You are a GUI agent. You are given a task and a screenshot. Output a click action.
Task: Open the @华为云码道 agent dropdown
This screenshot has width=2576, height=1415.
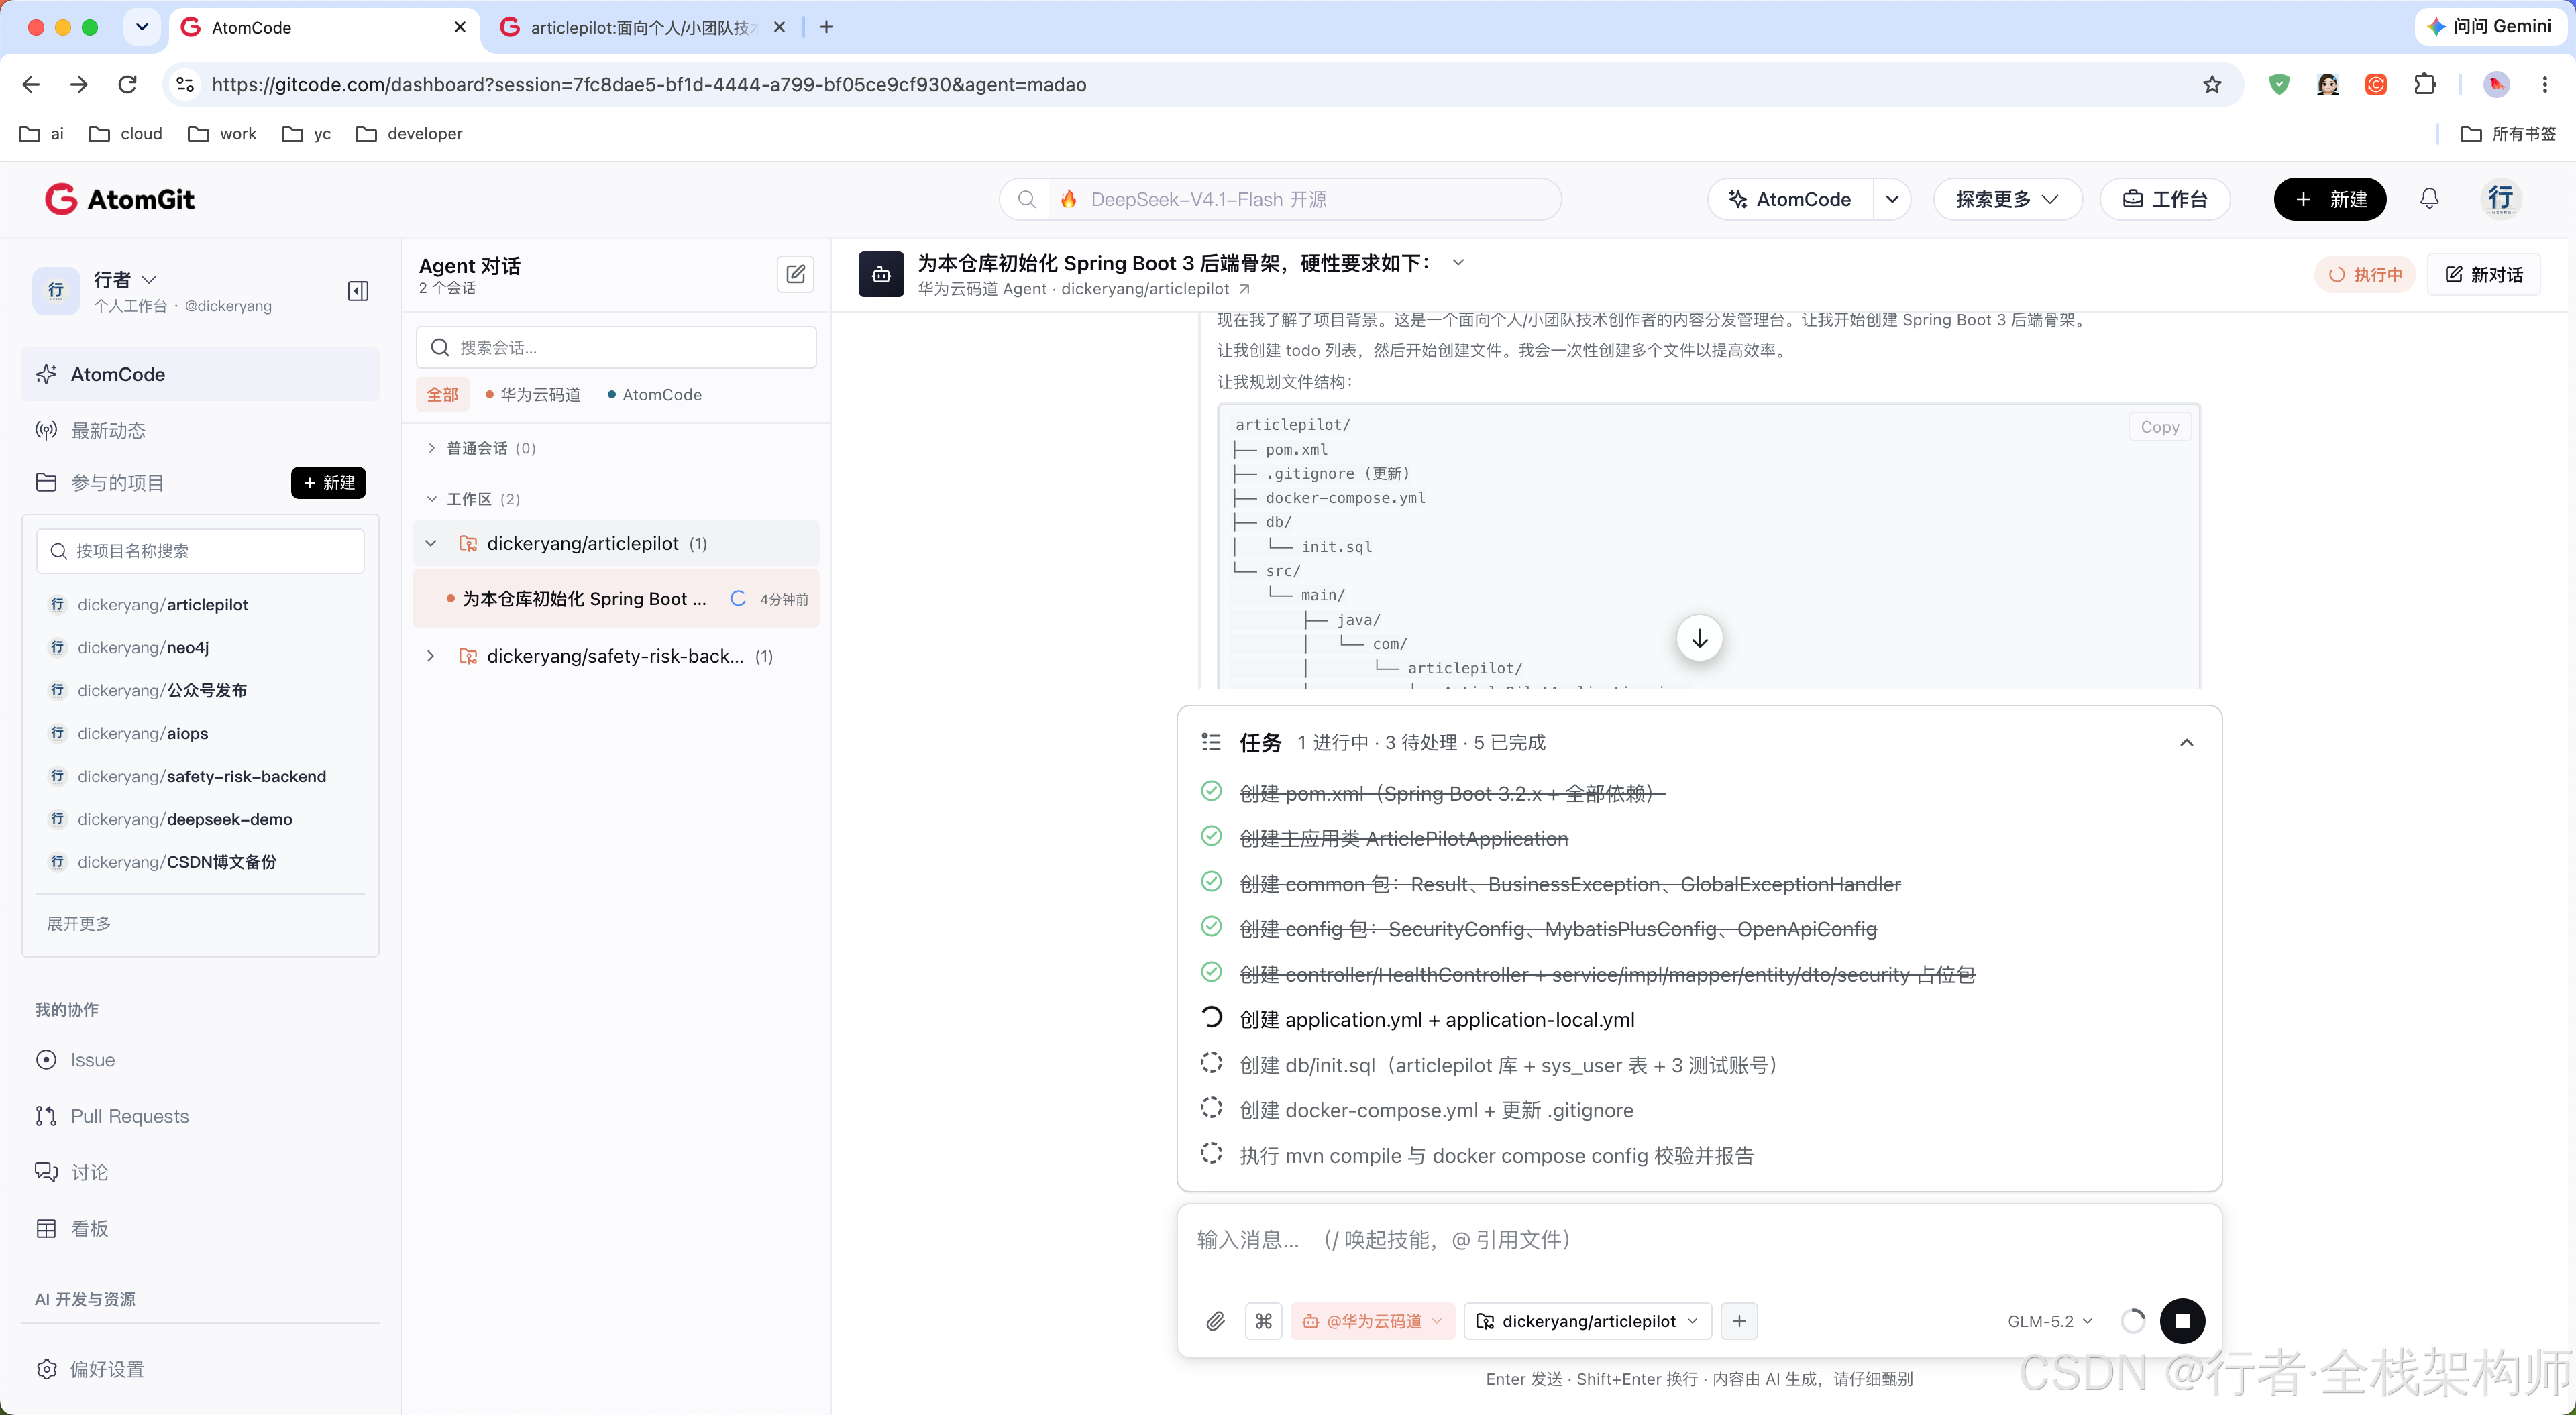pos(1372,1321)
